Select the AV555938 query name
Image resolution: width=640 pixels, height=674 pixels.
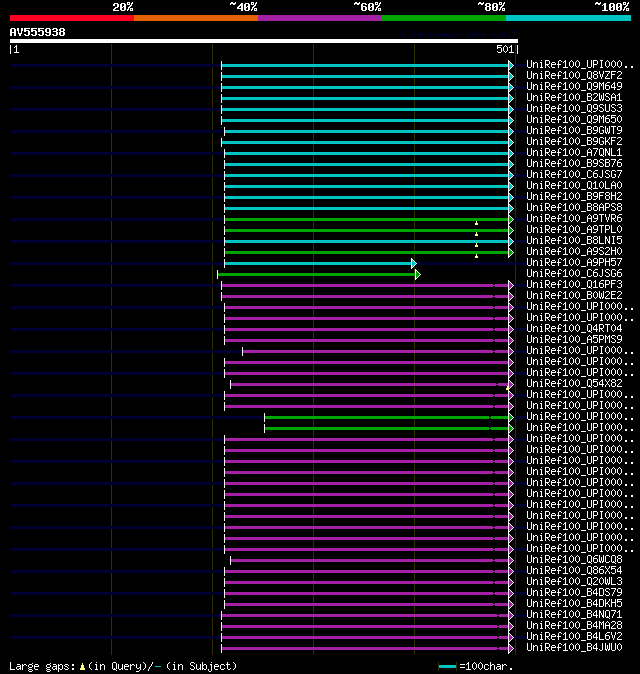[37, 32]
